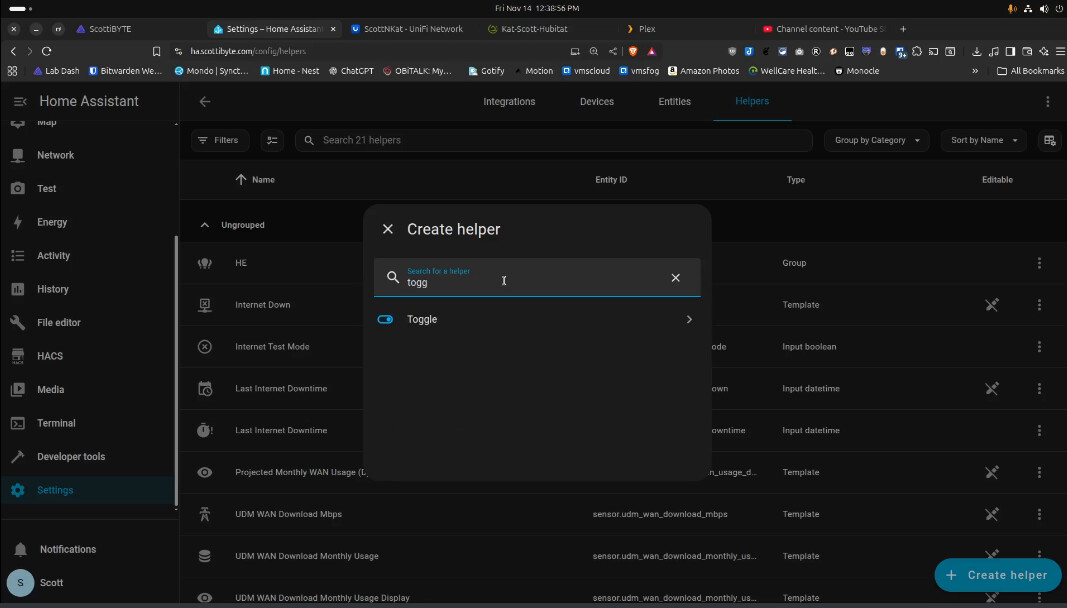1067x608 pixels.
Task: Select the Toggle helper option
Action: [535, 320]
